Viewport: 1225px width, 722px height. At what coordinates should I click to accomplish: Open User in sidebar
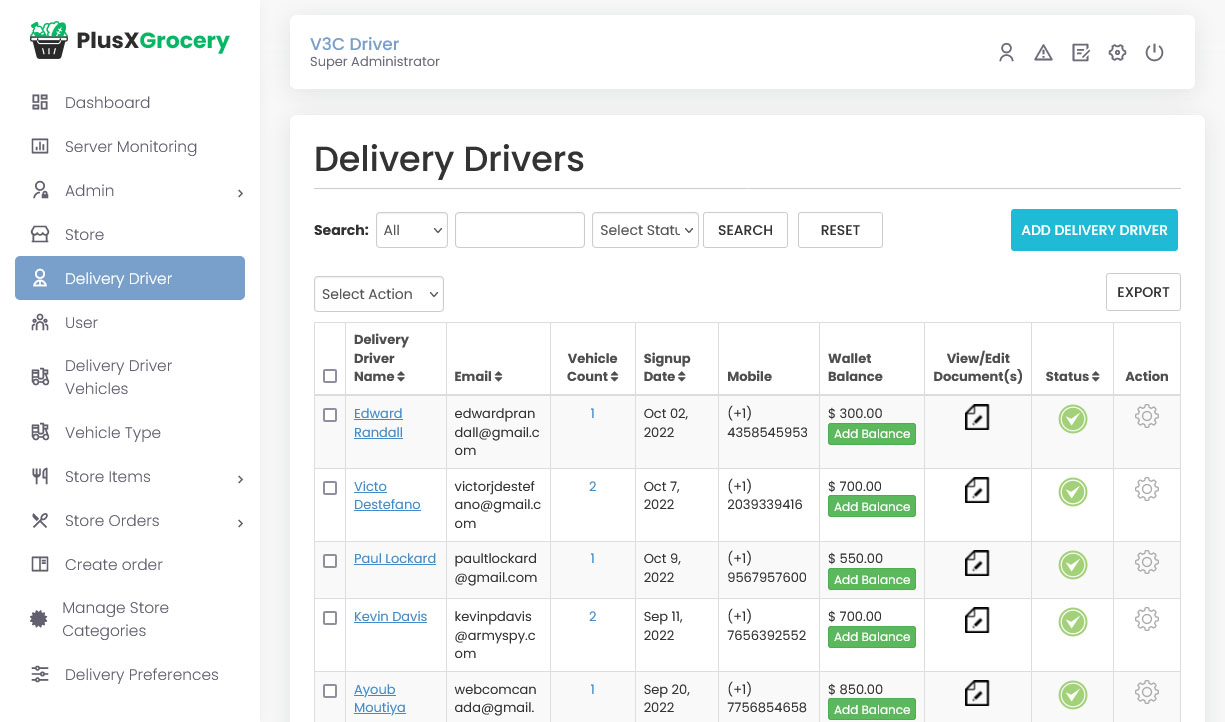pos(130,322)
